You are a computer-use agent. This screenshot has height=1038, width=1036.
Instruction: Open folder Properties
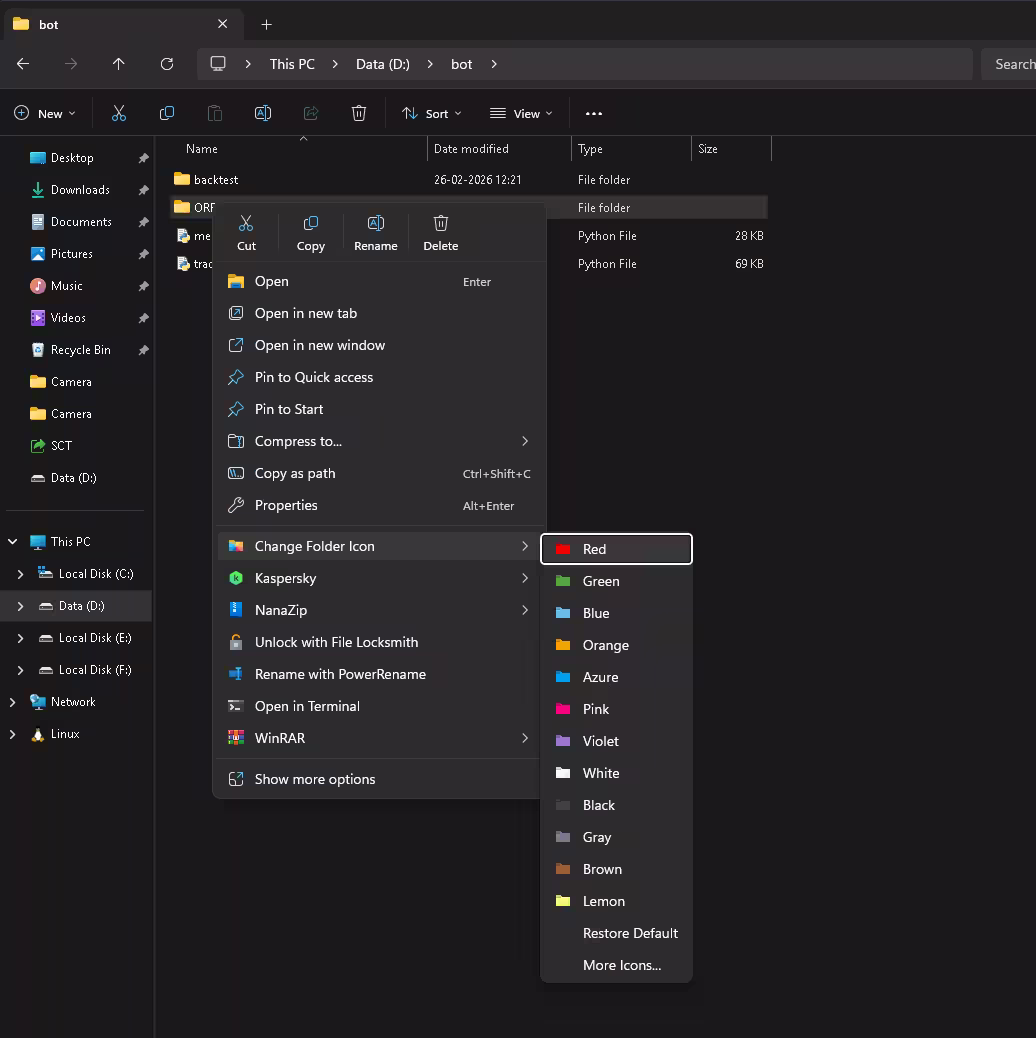pos(379,505)
